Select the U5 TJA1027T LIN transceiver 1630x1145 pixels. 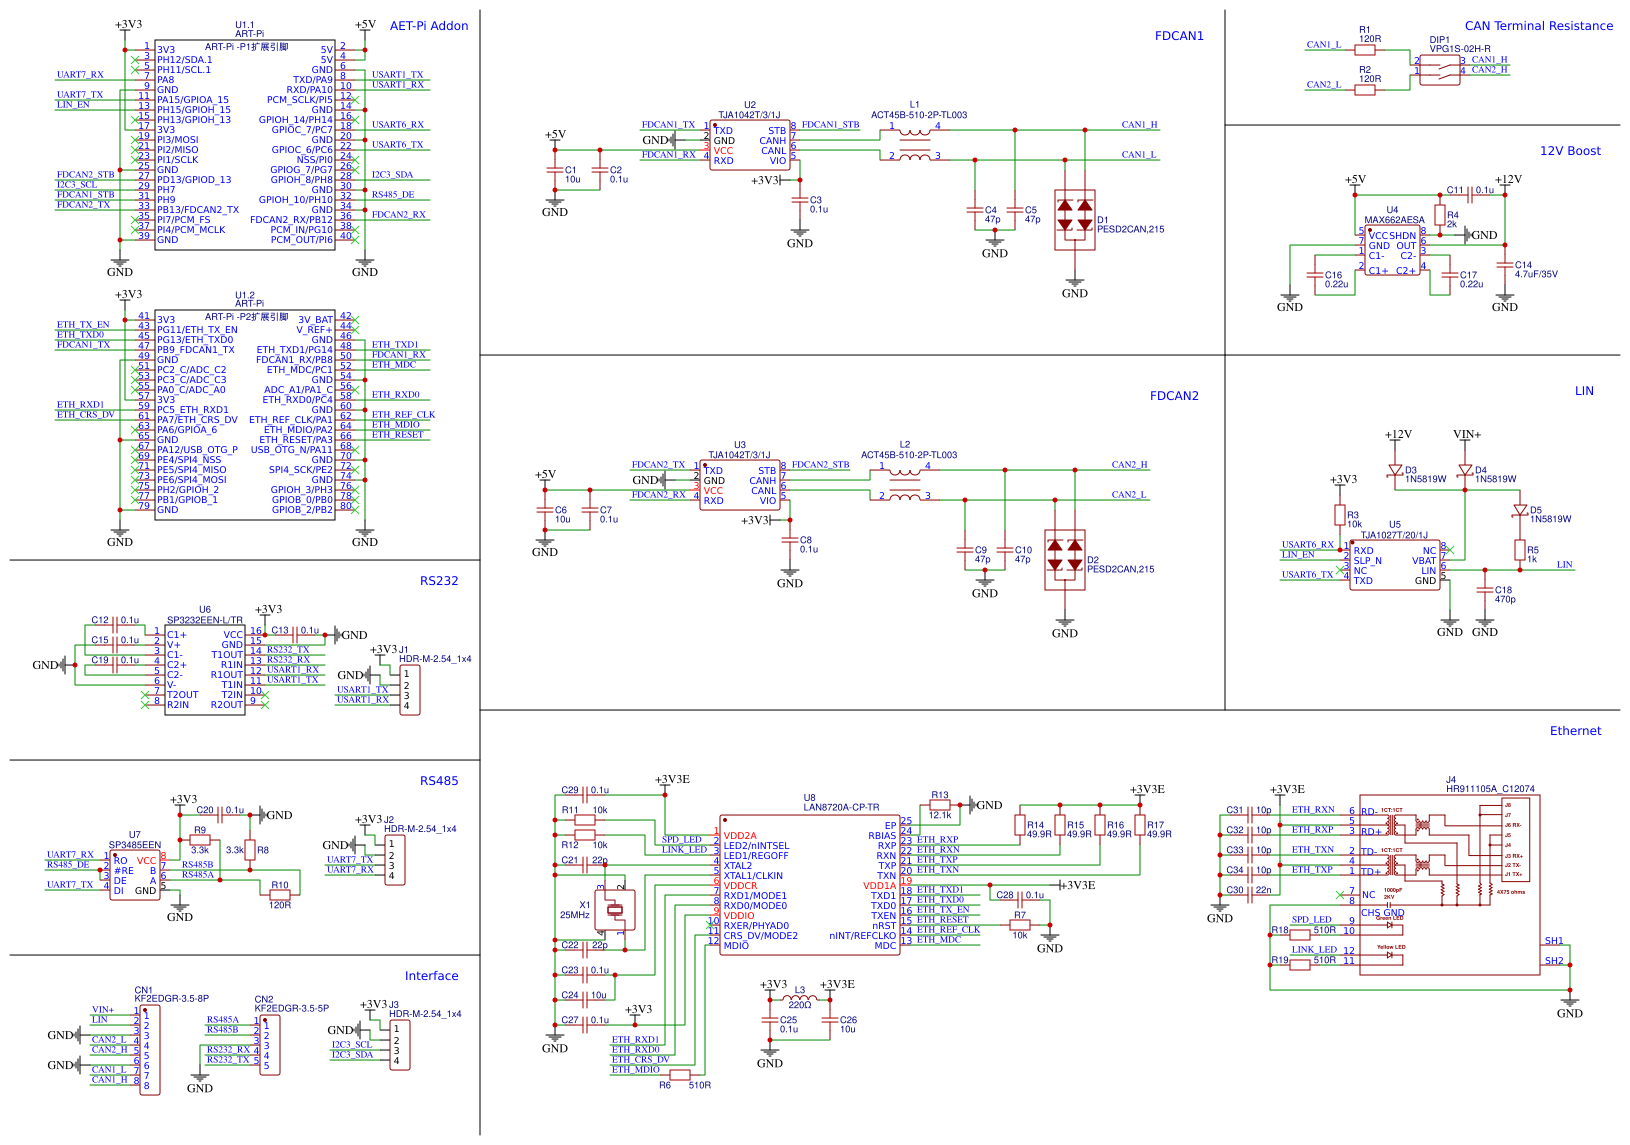pos(1394,565)
